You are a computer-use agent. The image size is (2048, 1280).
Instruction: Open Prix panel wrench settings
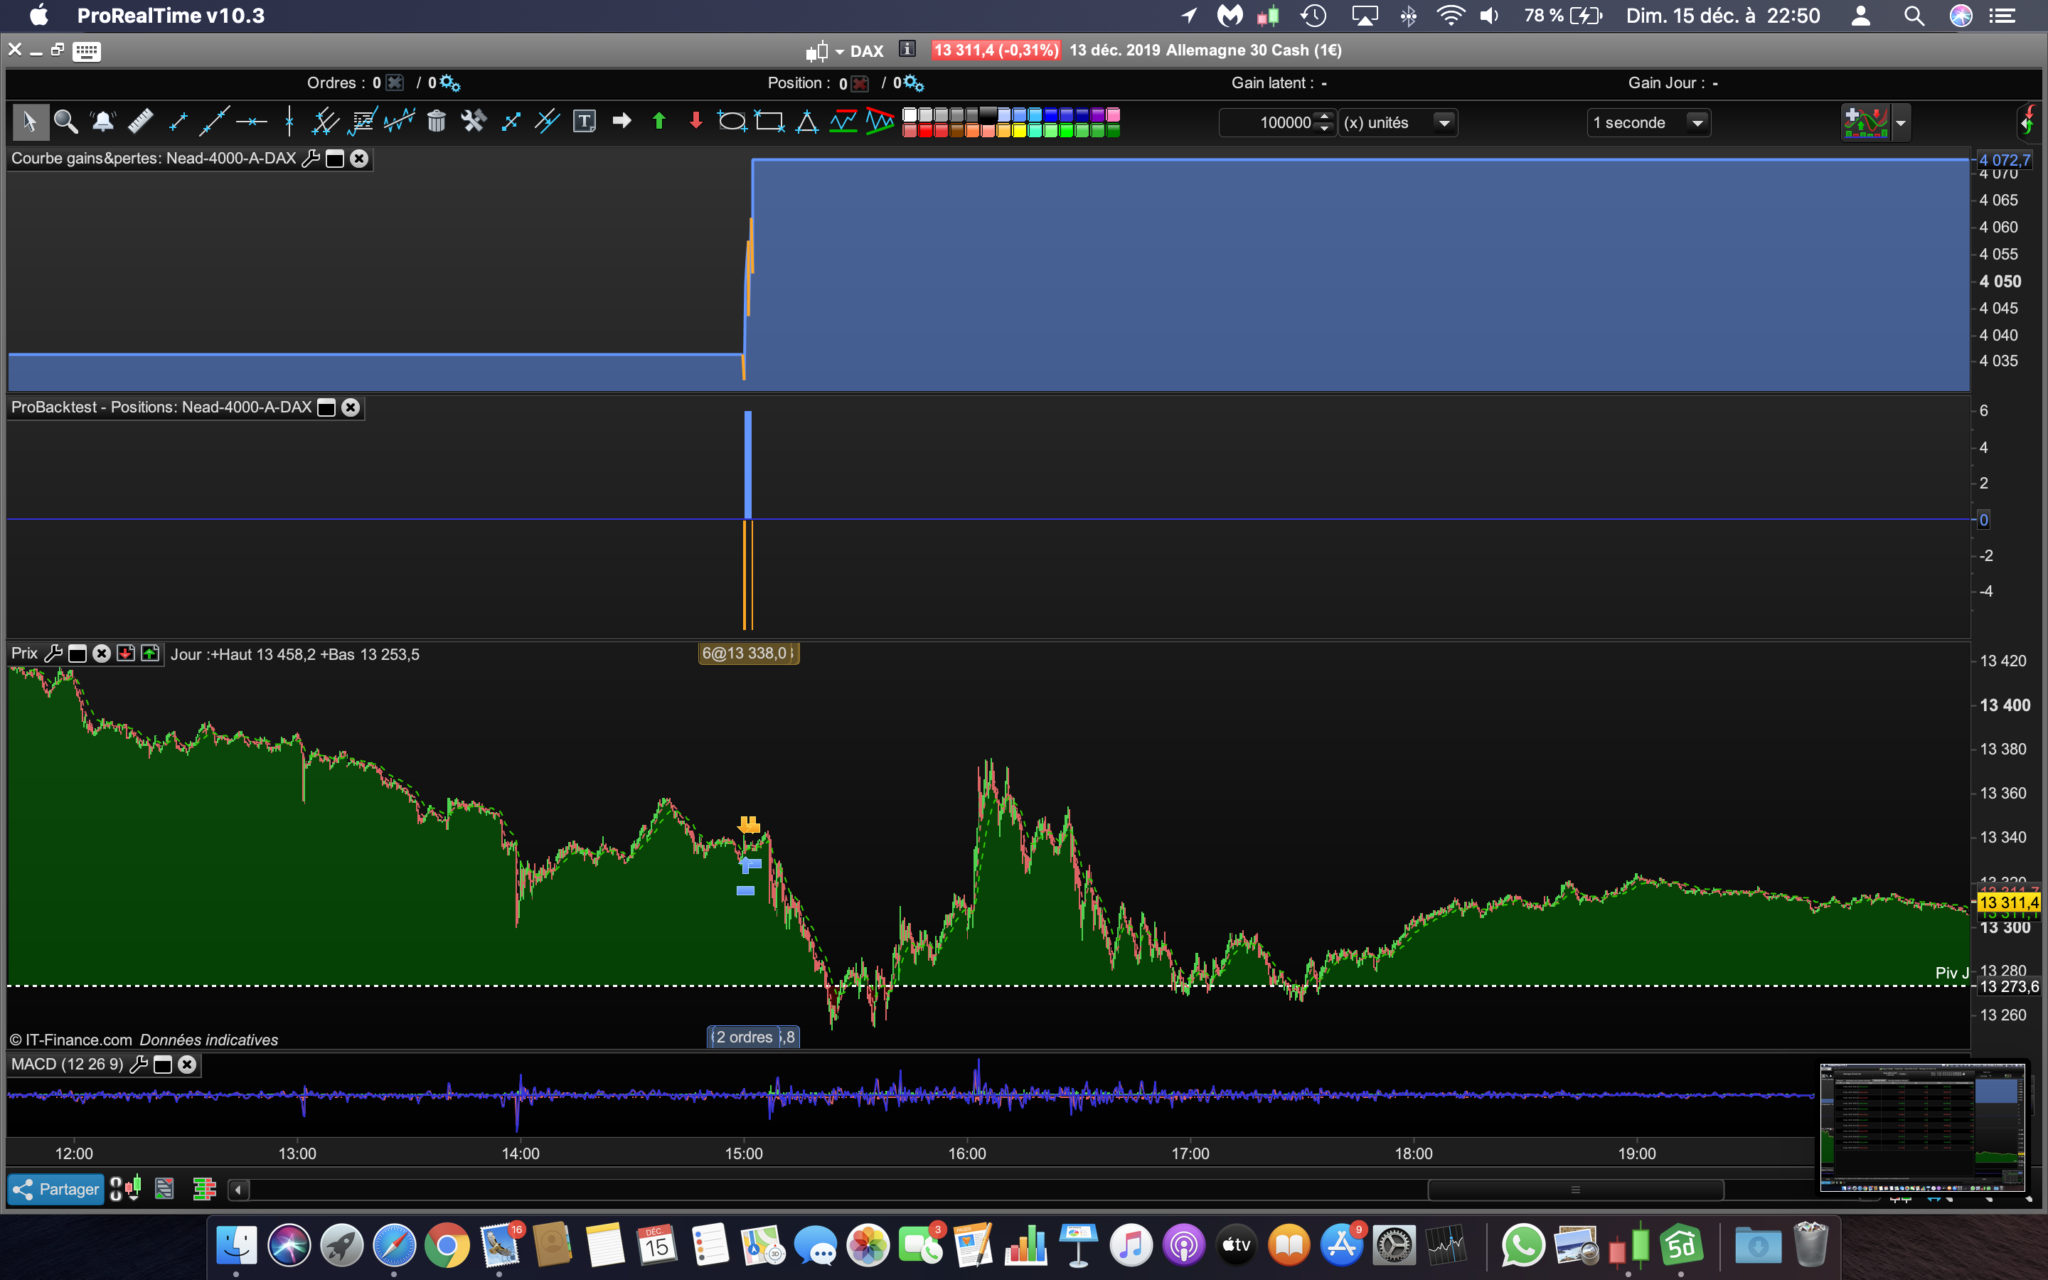(53, 653)
